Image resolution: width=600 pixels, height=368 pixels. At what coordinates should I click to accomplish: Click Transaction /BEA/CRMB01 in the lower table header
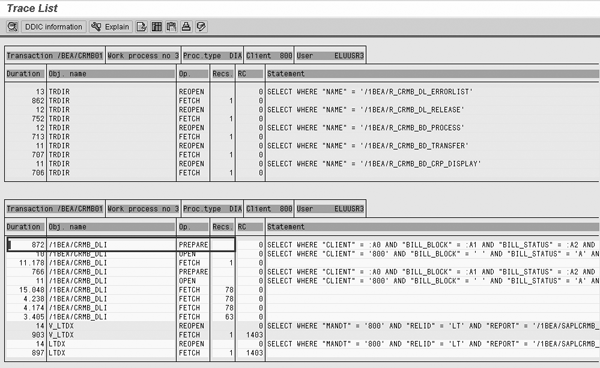click(55, 209)
